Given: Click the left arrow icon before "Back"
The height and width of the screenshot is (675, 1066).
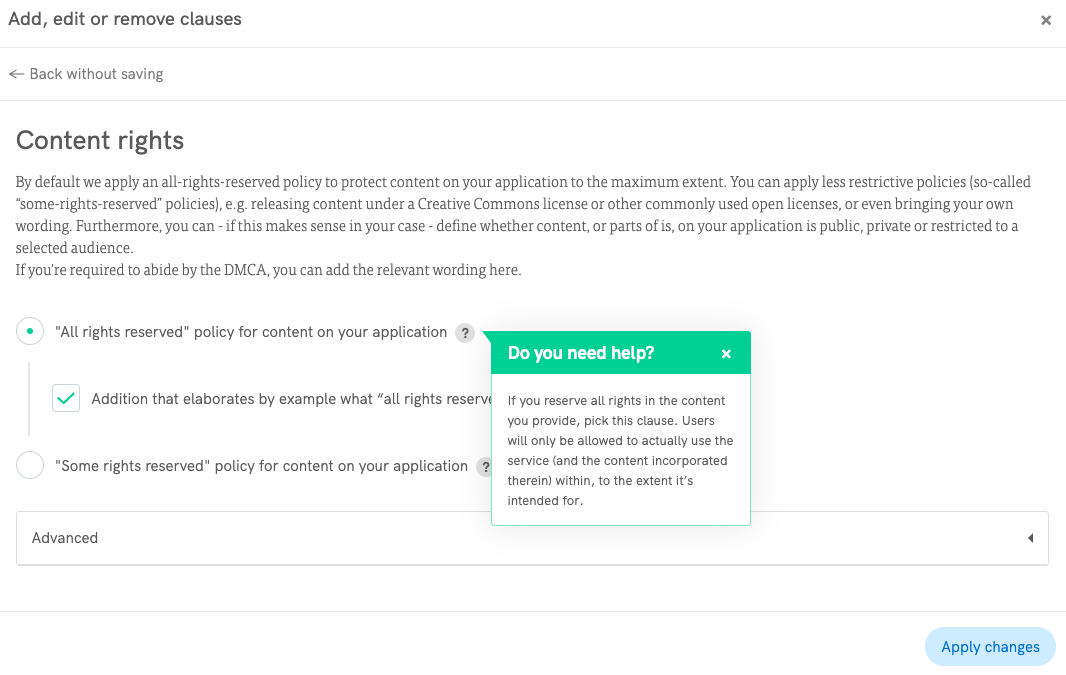Looking at the screenshot, I should click(x=16, y=74).
